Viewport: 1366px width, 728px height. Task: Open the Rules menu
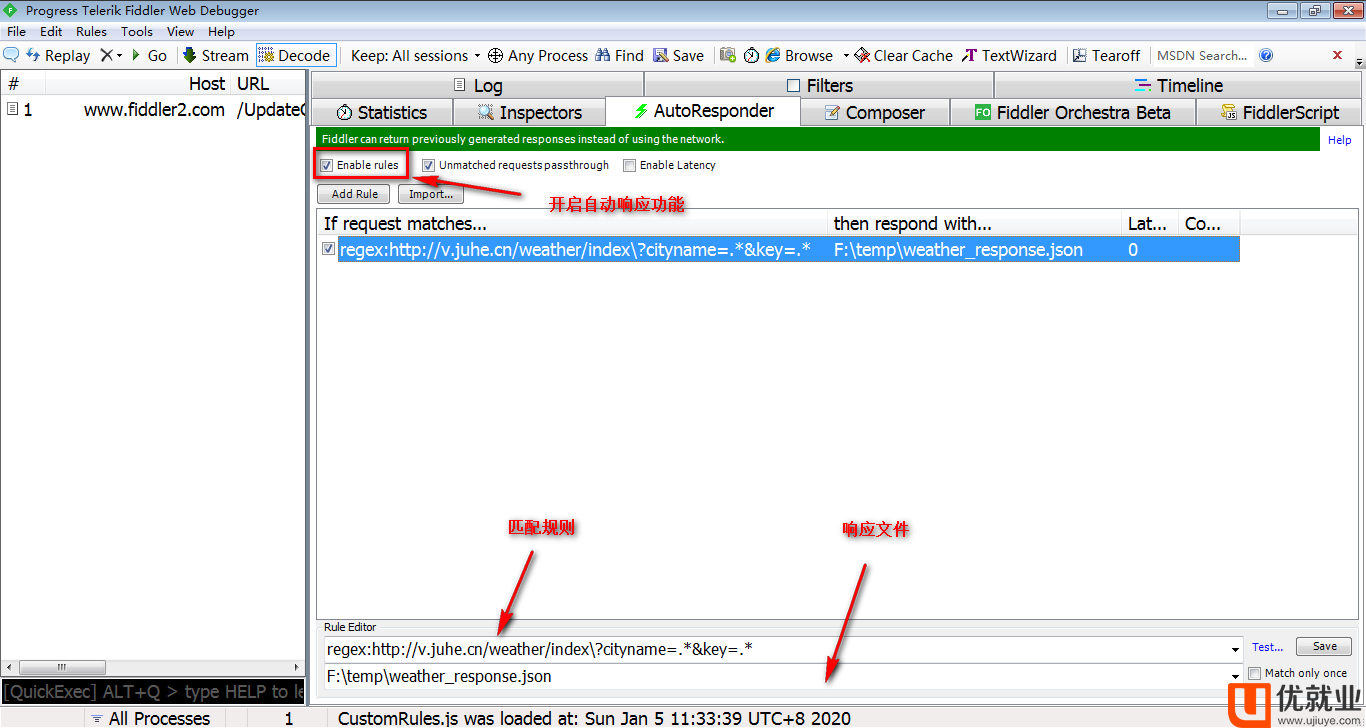(x=91, y=32)
